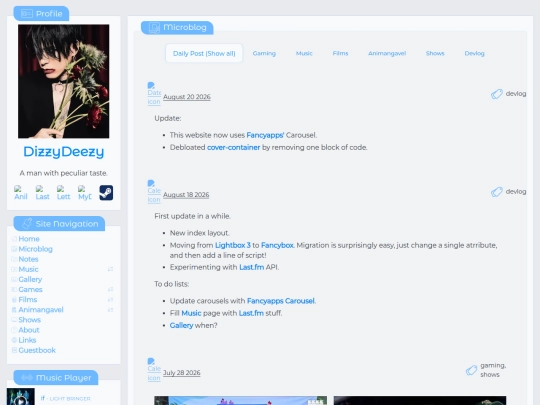
Task: Open the AniList profile icon link
Action: pyautogui.click(x=21, y=193)
